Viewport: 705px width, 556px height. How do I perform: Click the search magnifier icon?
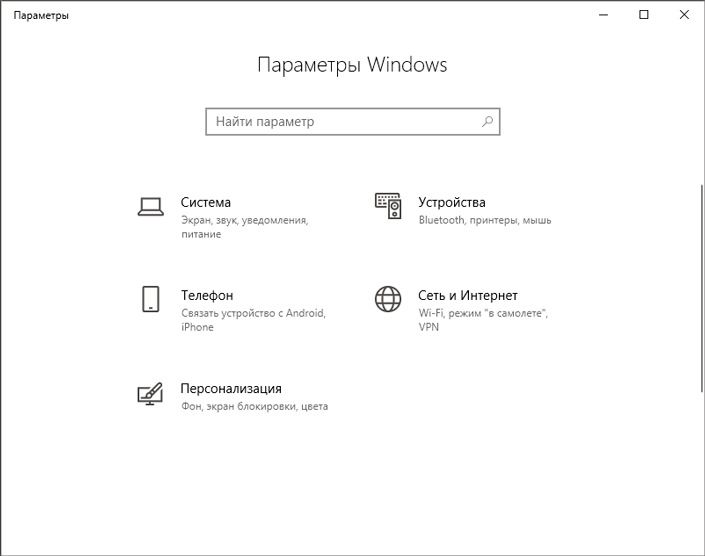487,121
